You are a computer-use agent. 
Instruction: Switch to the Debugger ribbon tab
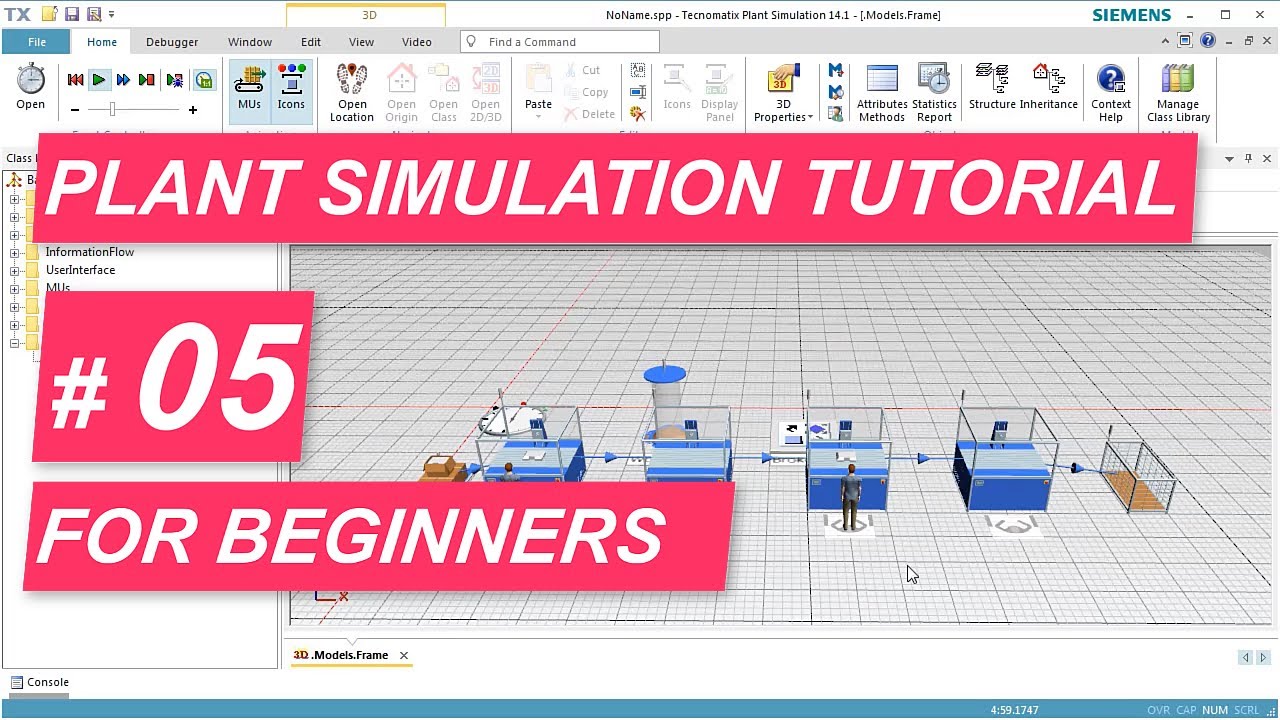172,42
